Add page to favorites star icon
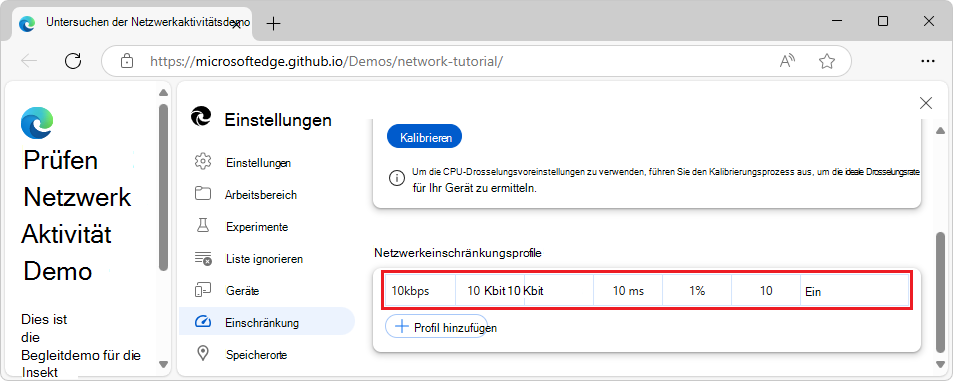The image size is (953, 381). [x=826, y=61]
